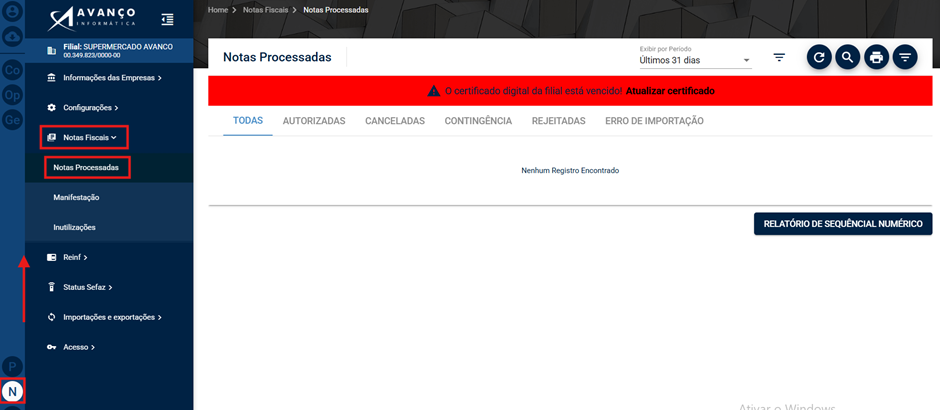Collapse sidebar with the menu toggle icon
Screen dimensions: 940x410
click(x=167, y=19)
